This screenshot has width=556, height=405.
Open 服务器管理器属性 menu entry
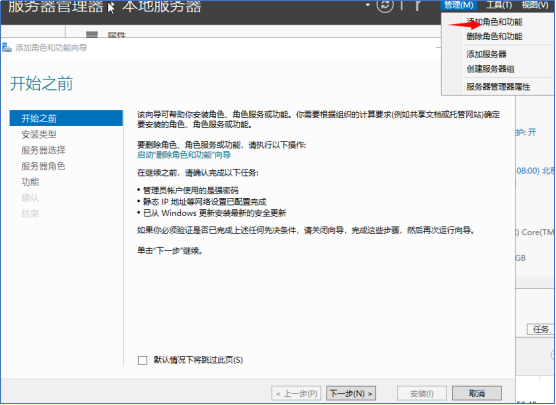(x=498, y=87)
